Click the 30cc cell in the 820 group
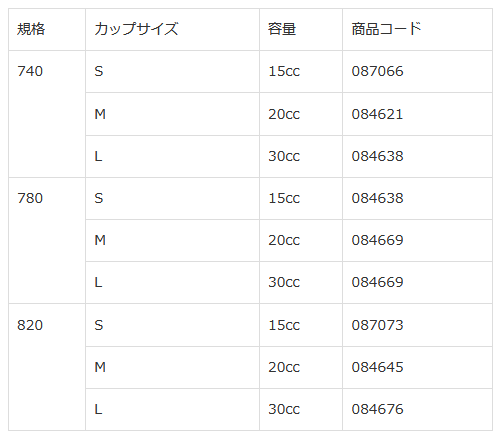Image resolution: width=502 pixels, height=440 pixels. pyautogui.click(x=301, y=410)
